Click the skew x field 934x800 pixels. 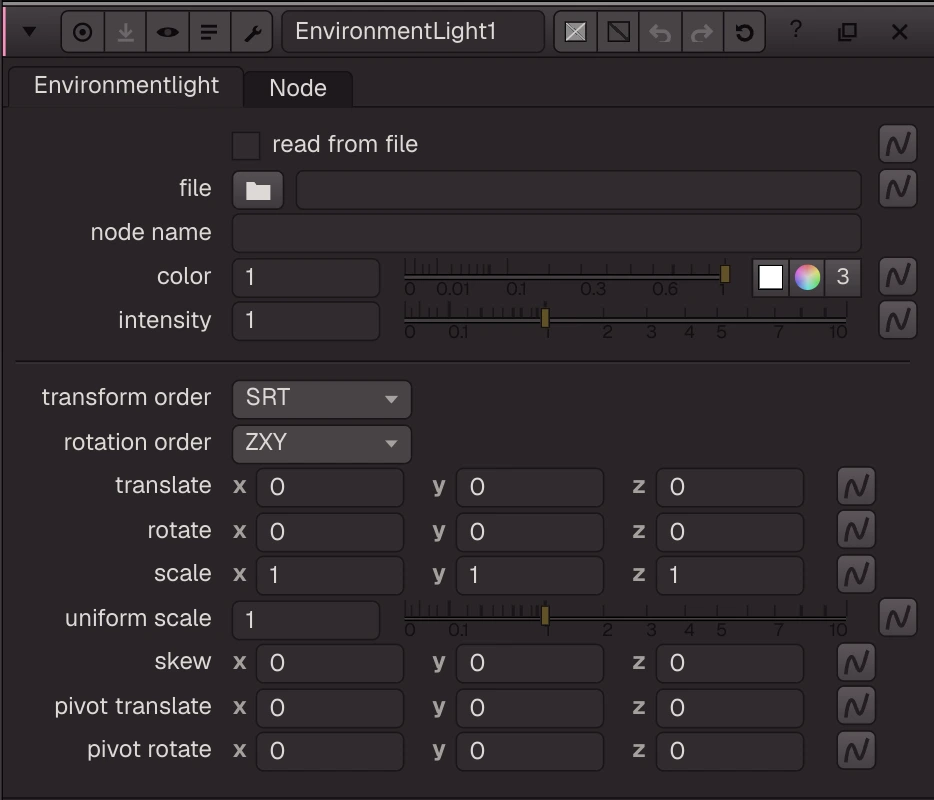coord(330,663)
